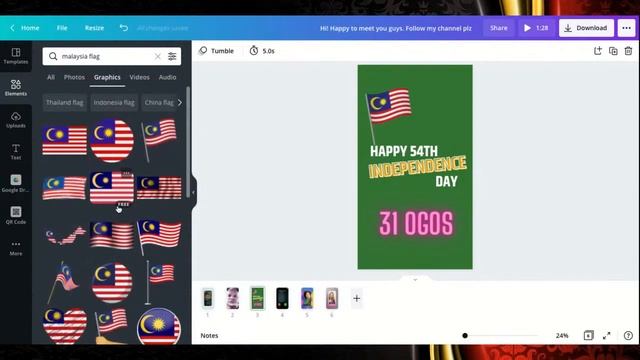Open the Elements sidebar panel

16,88
